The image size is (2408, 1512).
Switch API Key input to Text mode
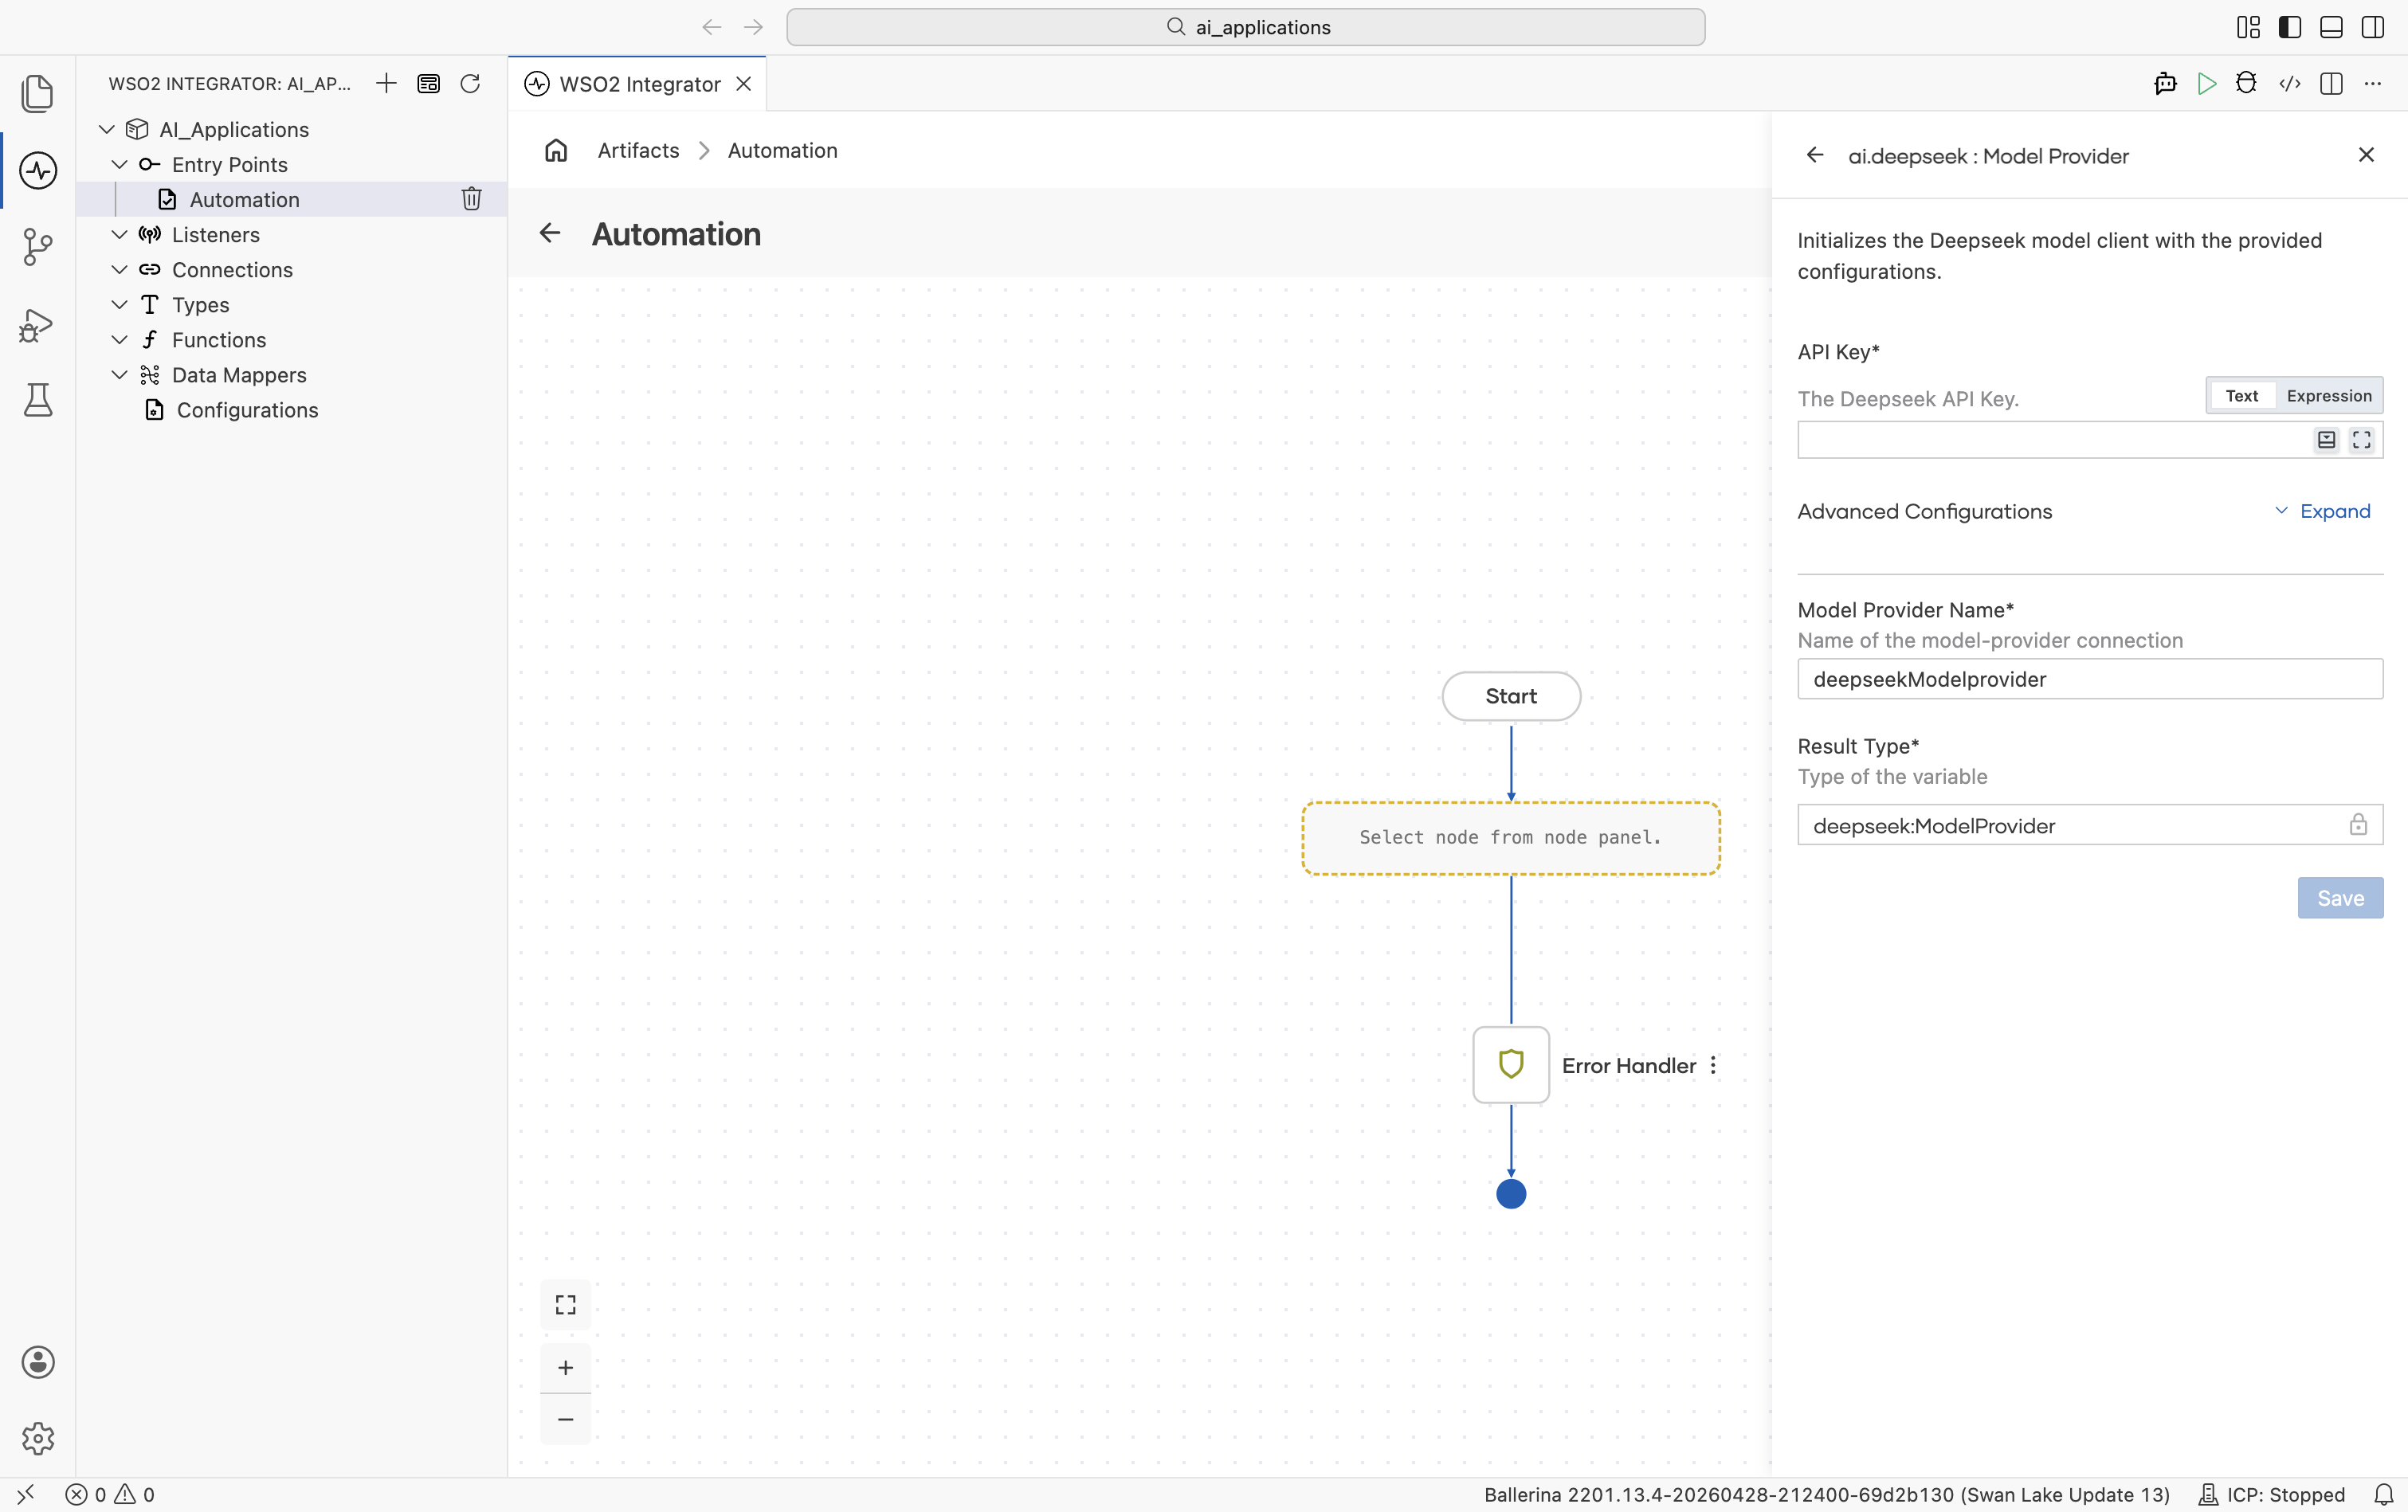[2241, 396]
